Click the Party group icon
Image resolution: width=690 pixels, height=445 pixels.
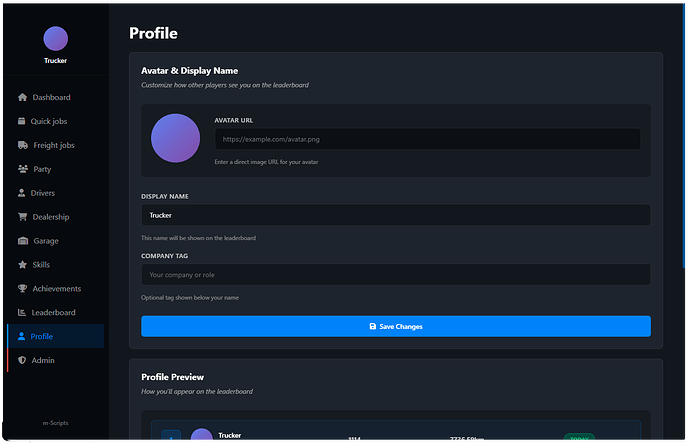pos(22,169)
